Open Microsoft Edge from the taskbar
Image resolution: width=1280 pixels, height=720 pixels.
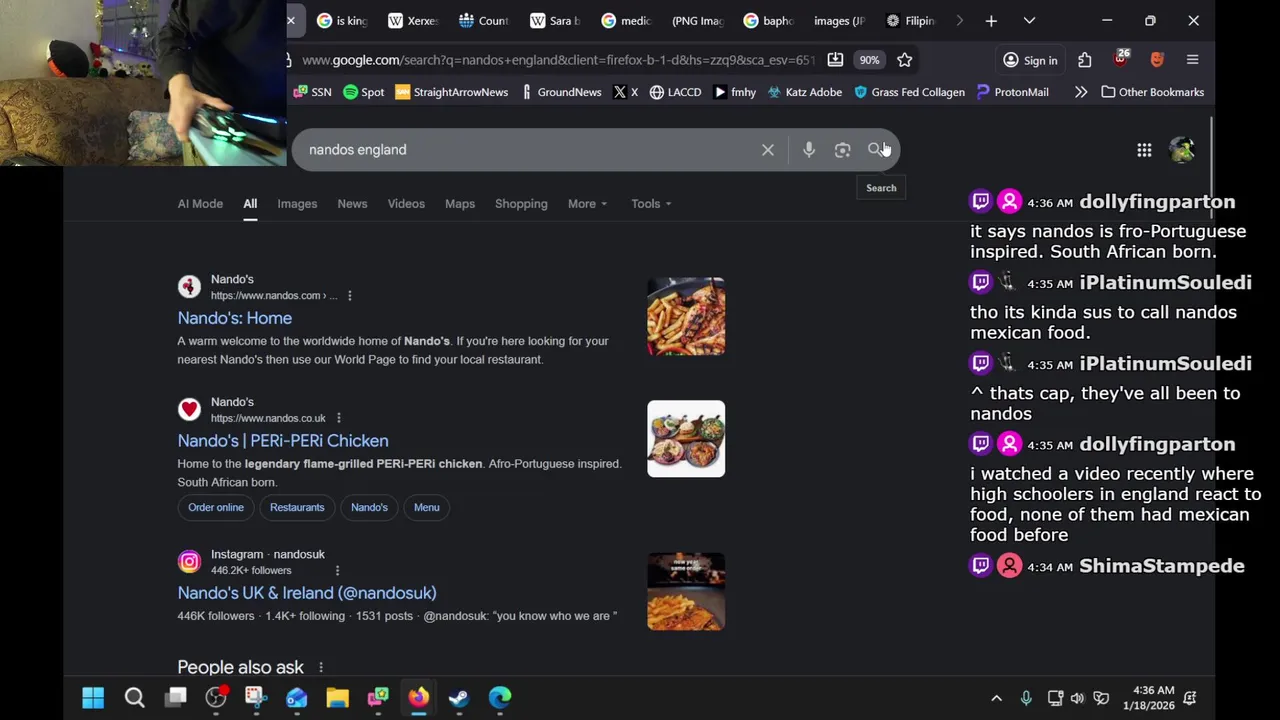(x=500, y=697)
